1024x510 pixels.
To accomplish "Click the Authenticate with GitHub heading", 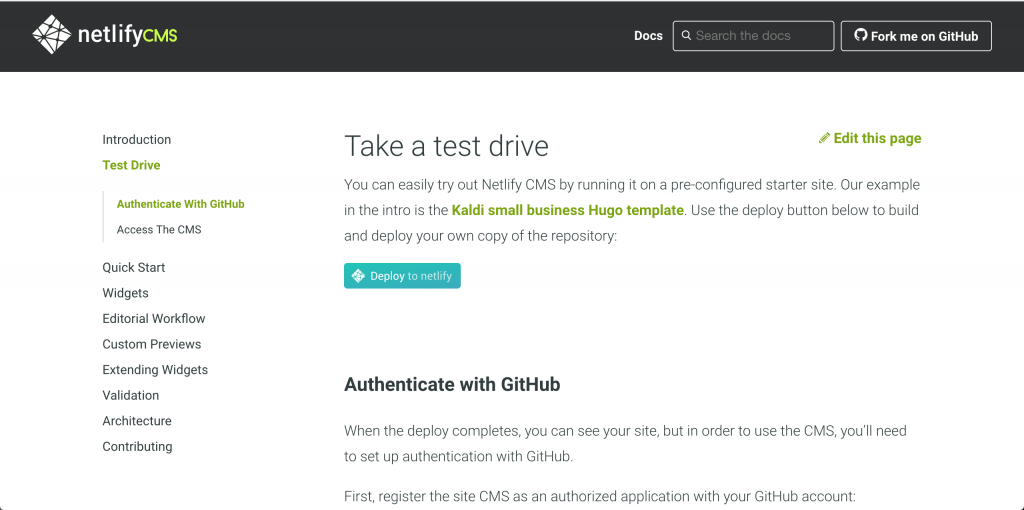I will click(x=452, y=385).
